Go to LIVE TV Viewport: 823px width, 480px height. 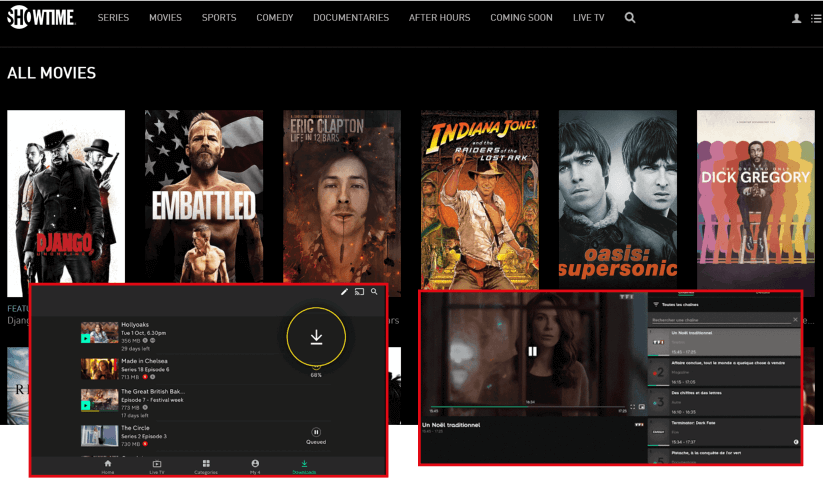[x=588, y=18]
